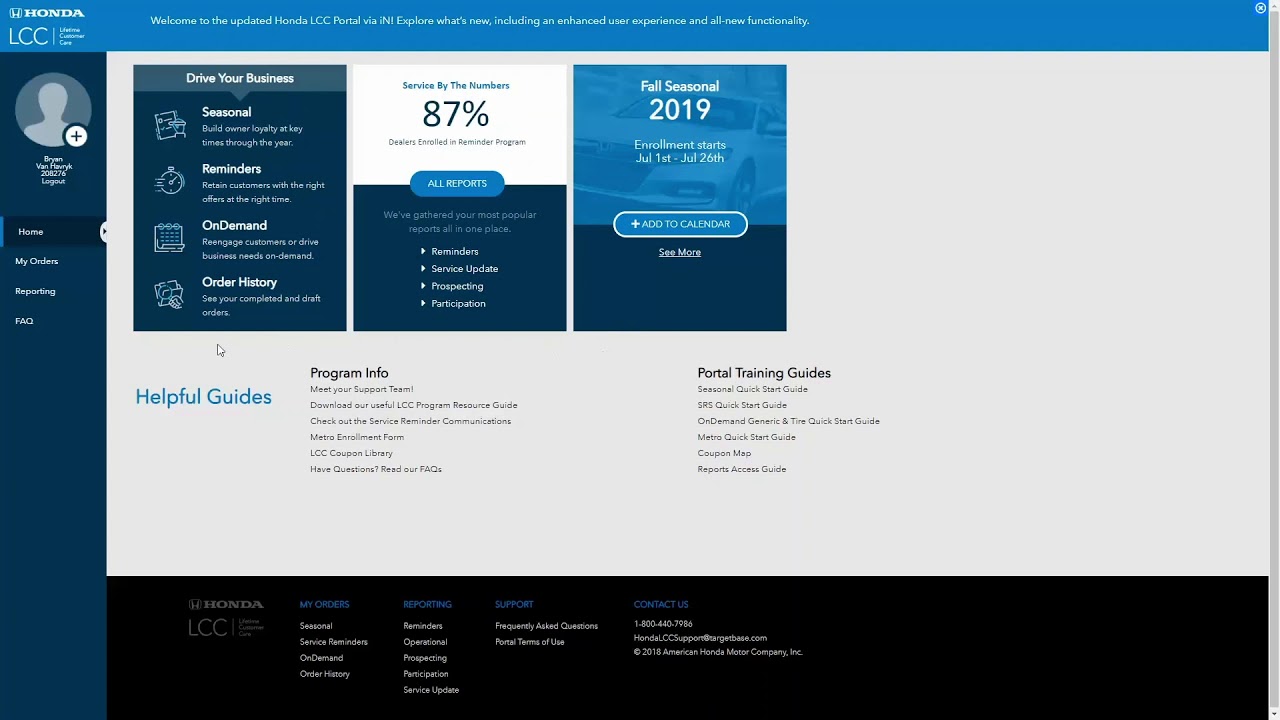Collapse the sidebar using arrow beside Home

(103, 232)
